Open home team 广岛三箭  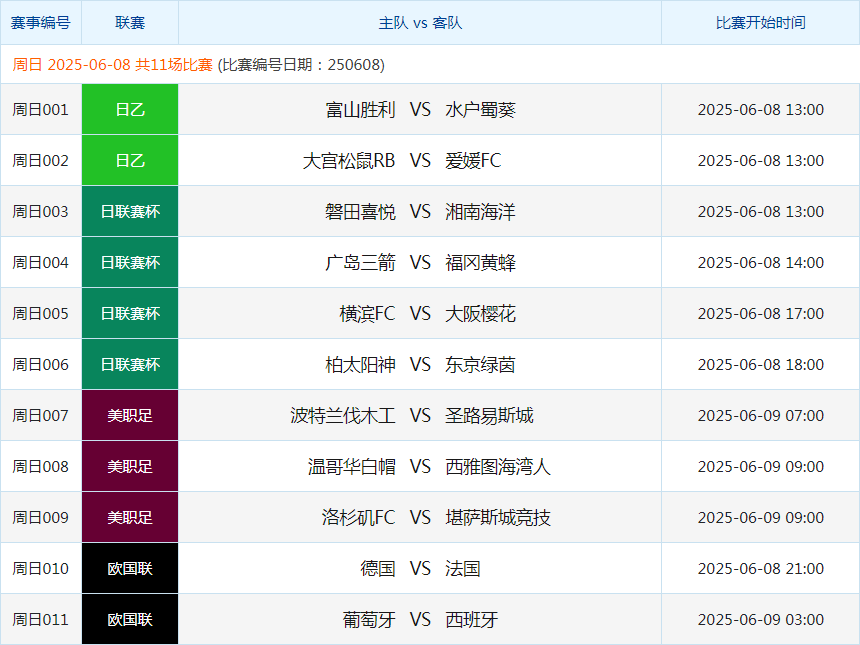point(360,263)
